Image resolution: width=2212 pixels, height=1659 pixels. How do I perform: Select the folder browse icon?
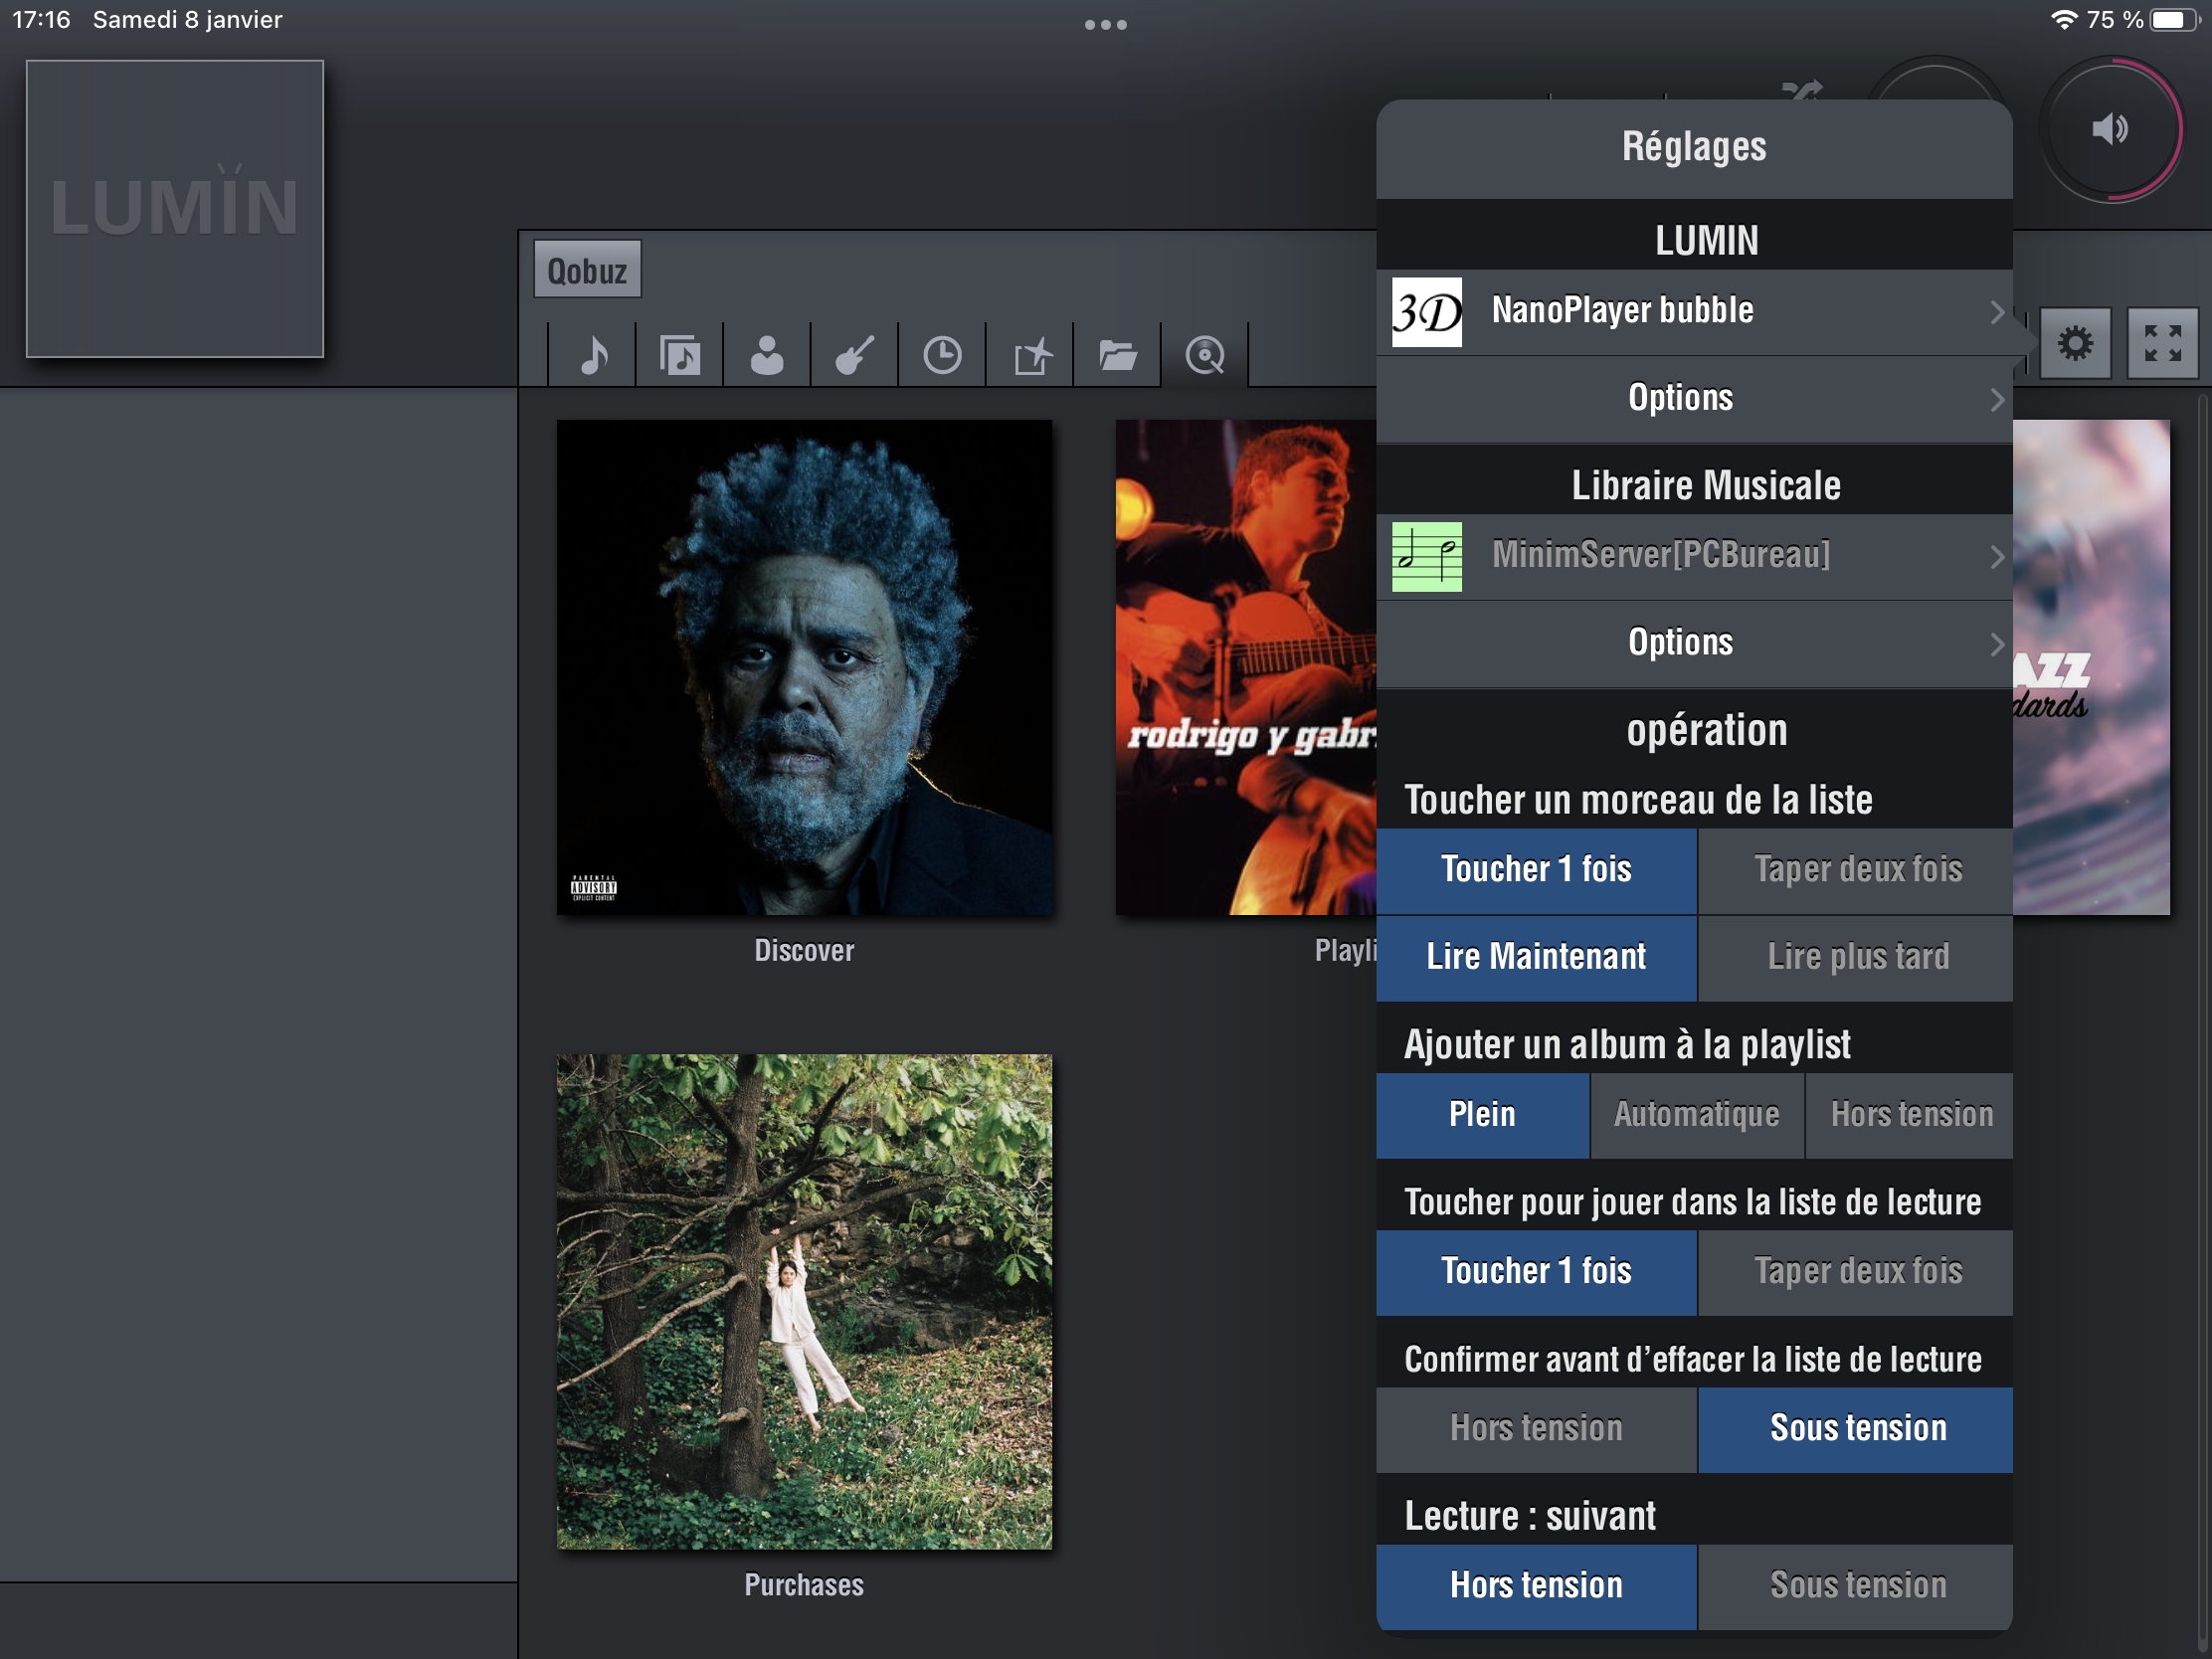point(1117,355)
